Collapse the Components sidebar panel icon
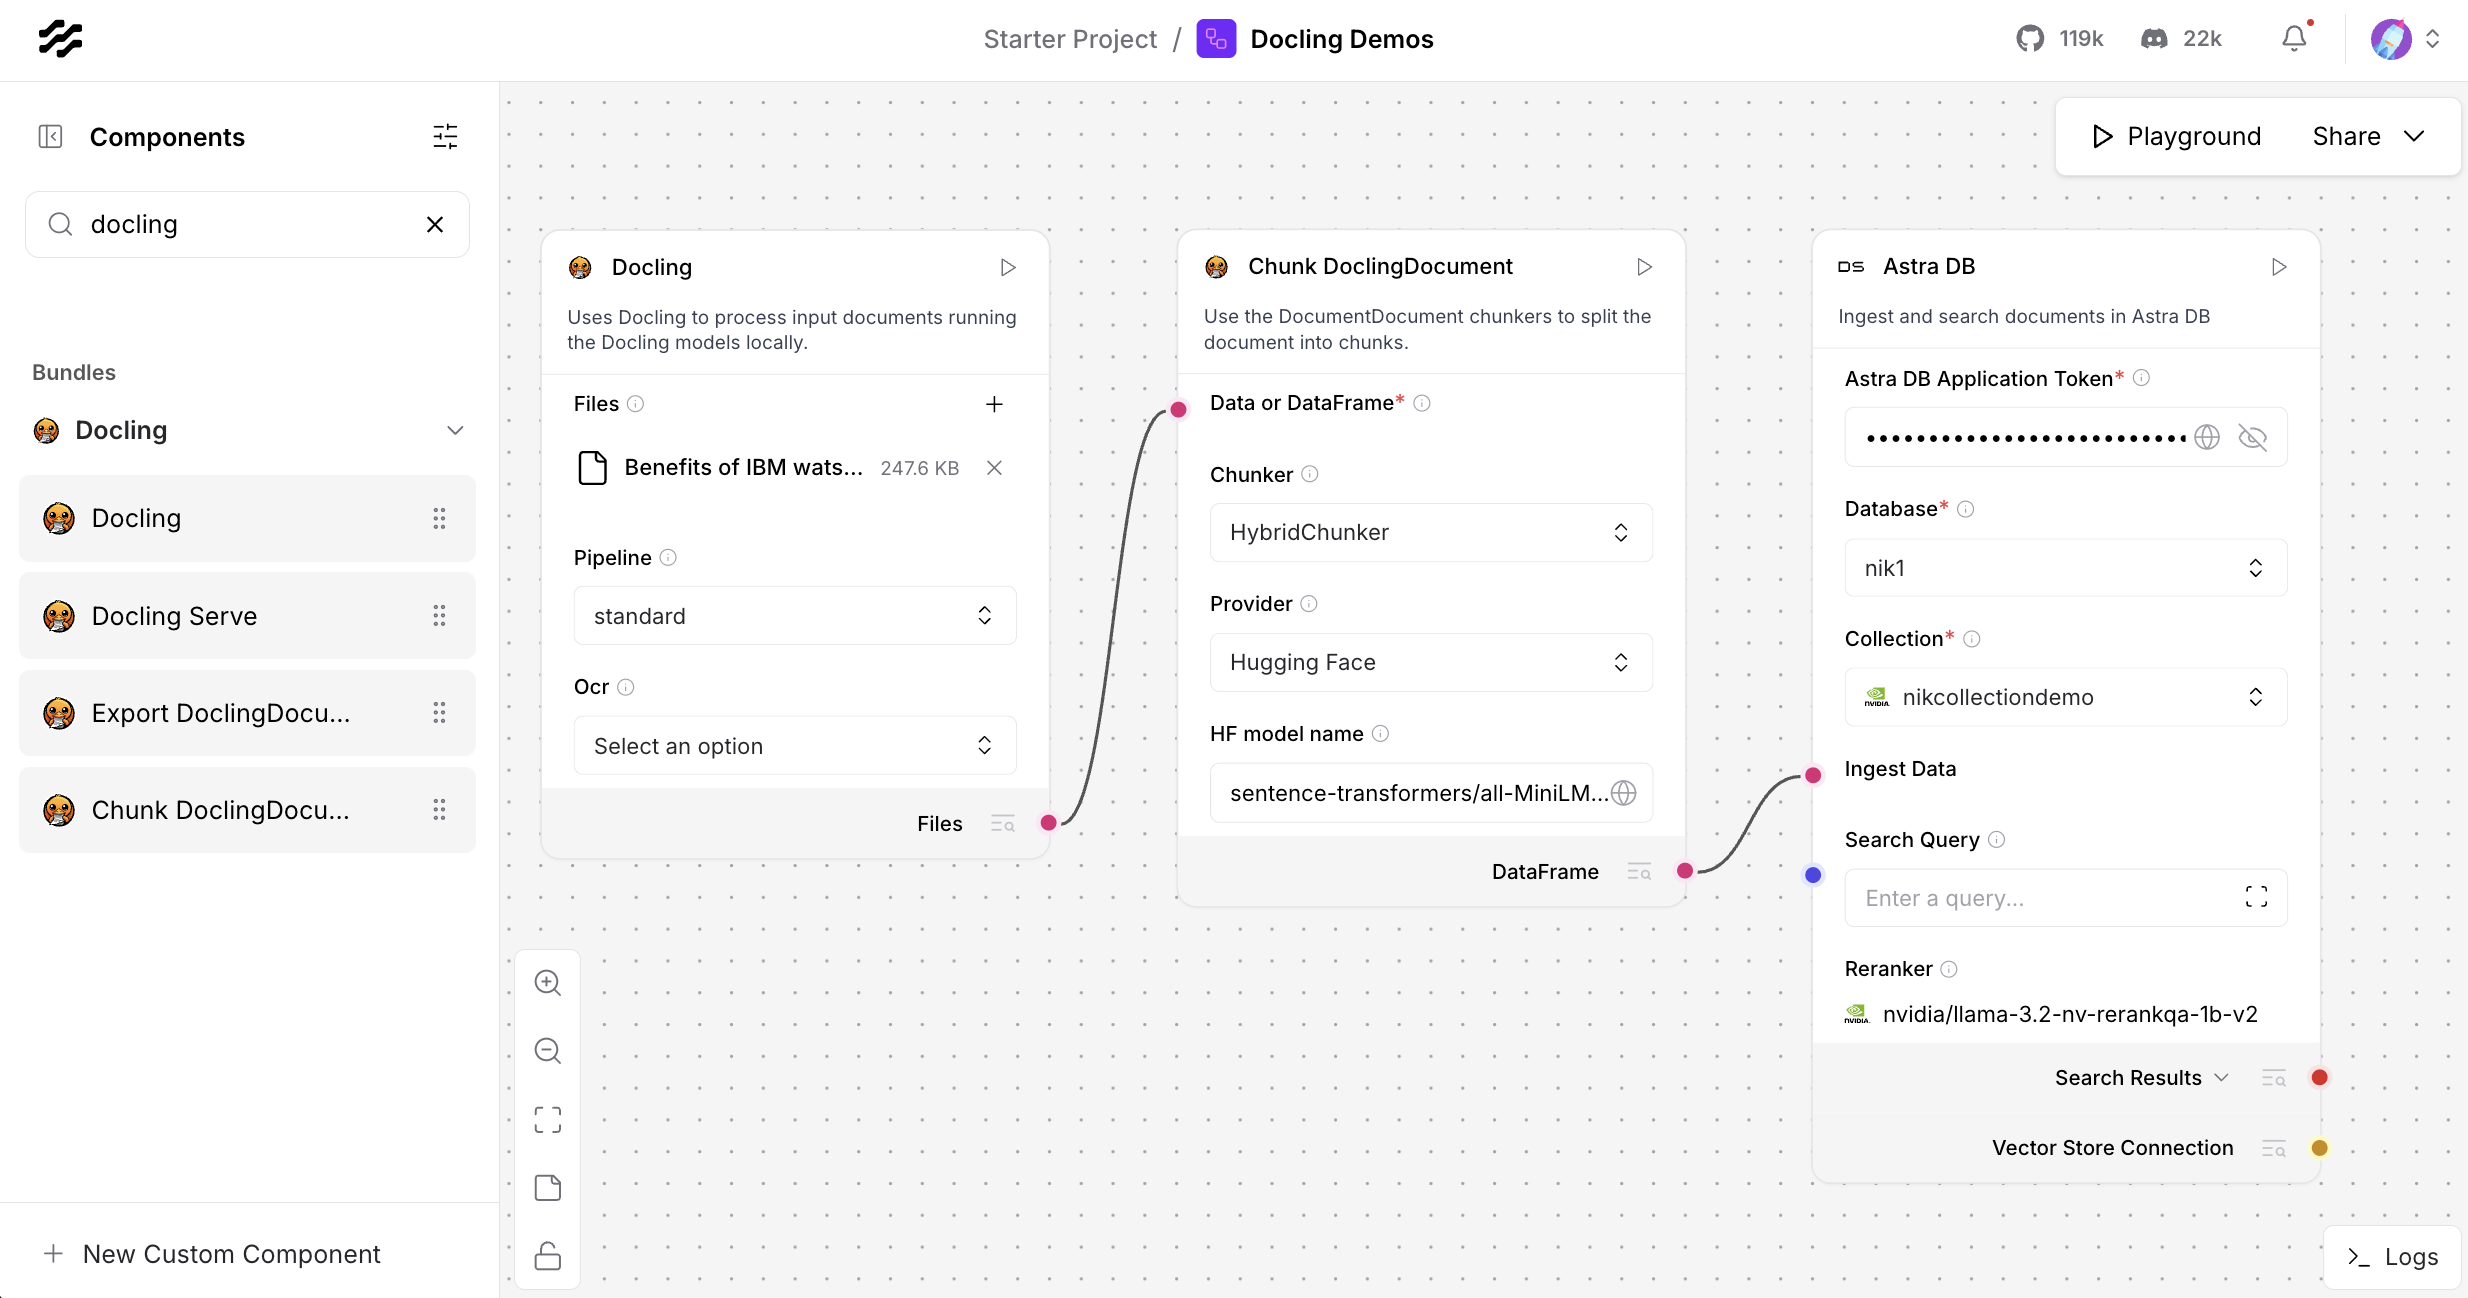The image size is (2468, 1298). click(50, 136)
